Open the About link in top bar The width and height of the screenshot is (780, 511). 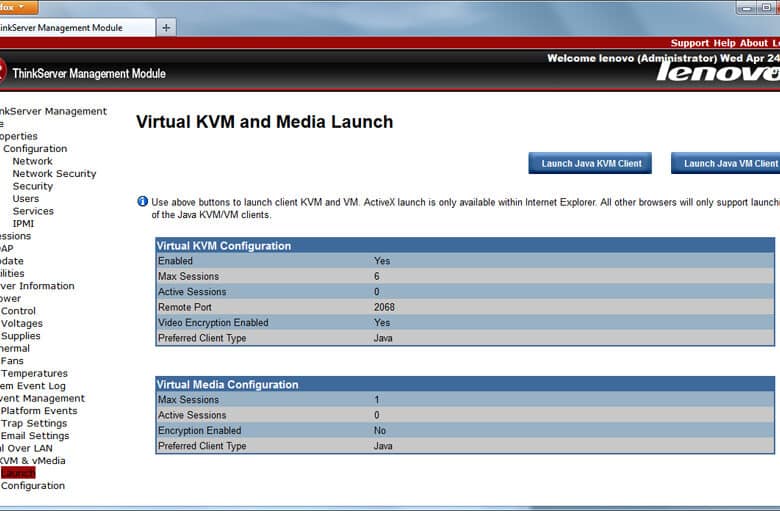(754, 43)
